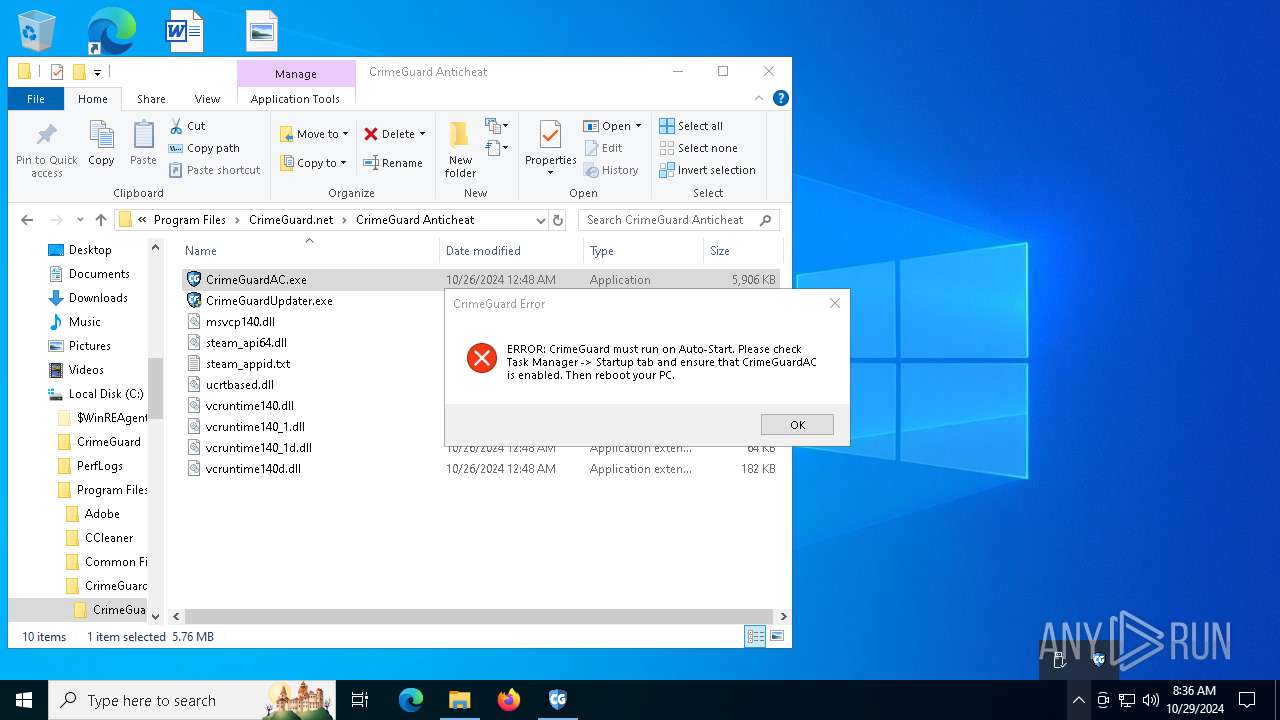Open the address bar history dropdown
Screen dimensions: 1280x720
540,220
